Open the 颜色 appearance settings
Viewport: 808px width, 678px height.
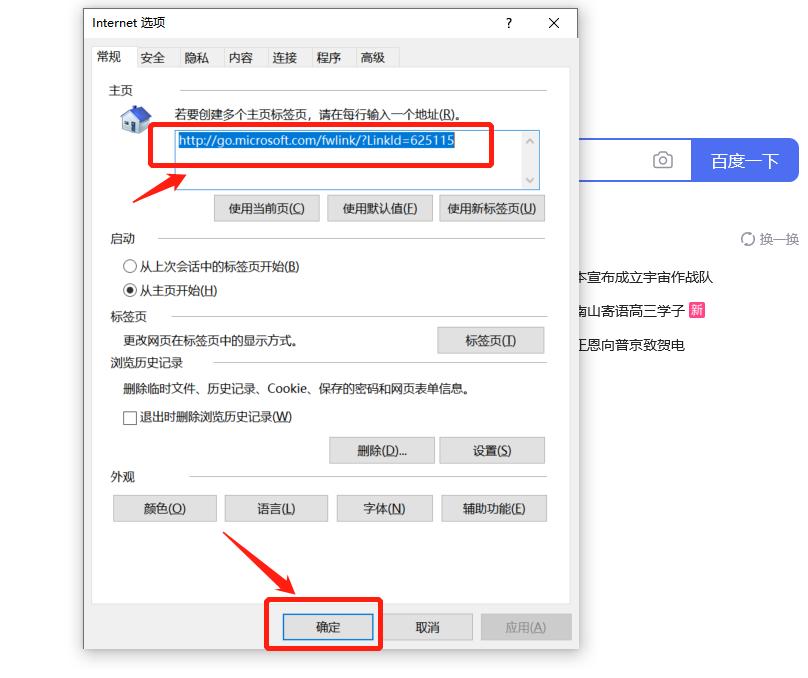[x=164, y=508]
